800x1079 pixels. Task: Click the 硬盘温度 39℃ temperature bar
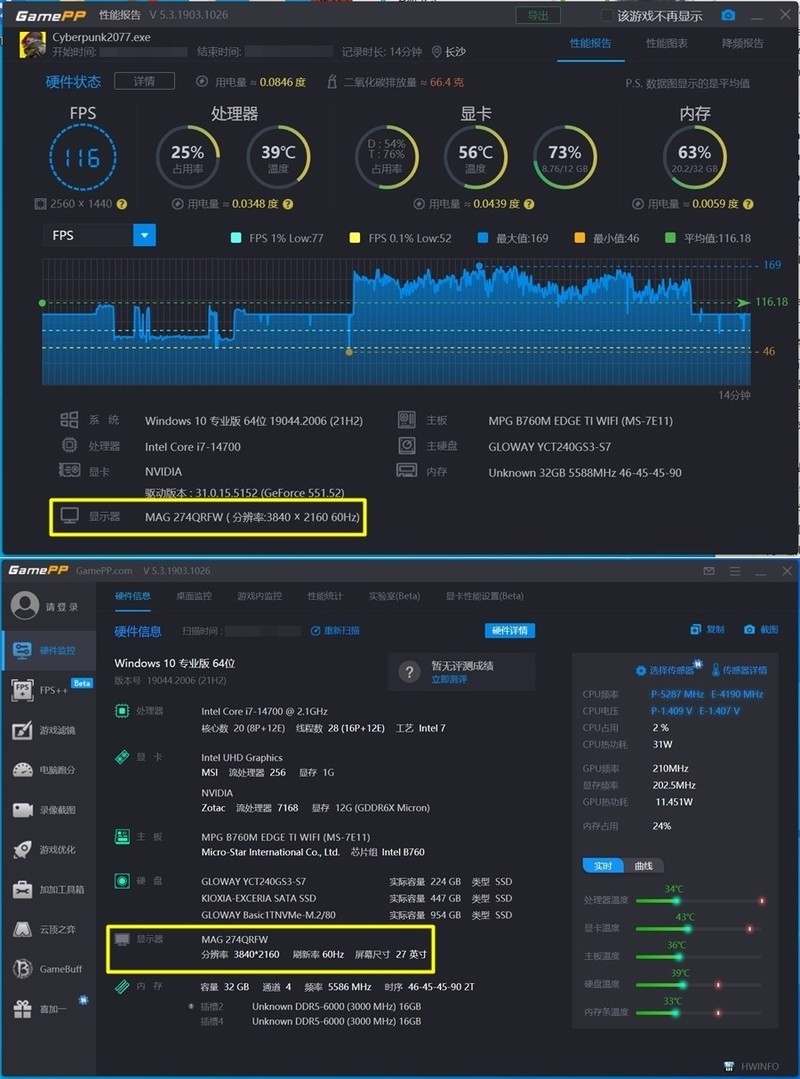tap(700, 985)
